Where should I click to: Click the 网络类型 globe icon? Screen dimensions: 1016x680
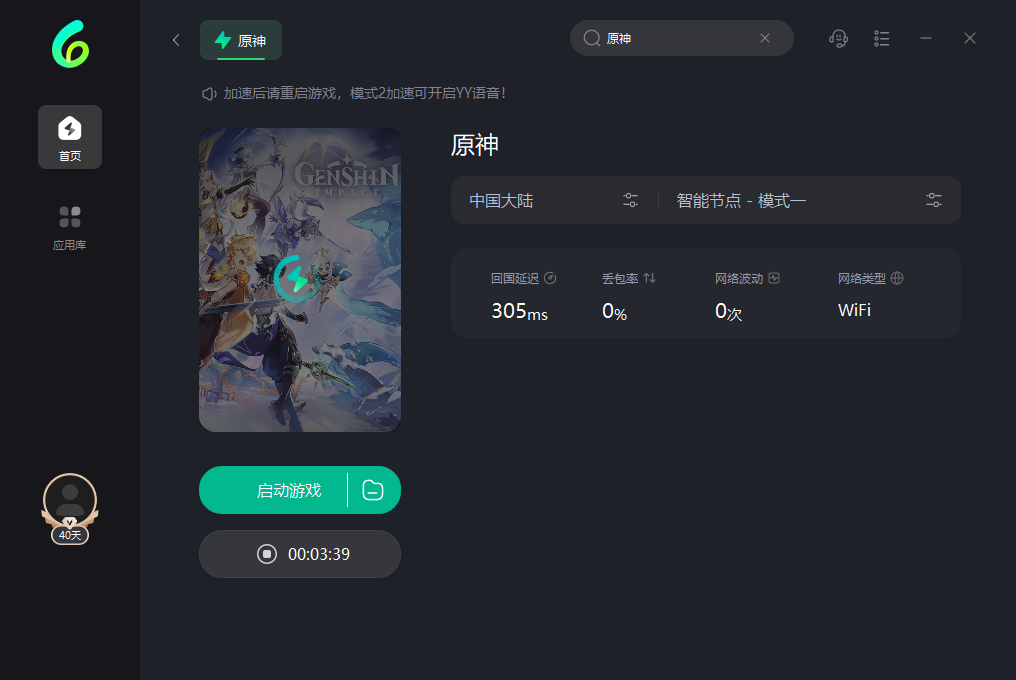tap(897, 278)
